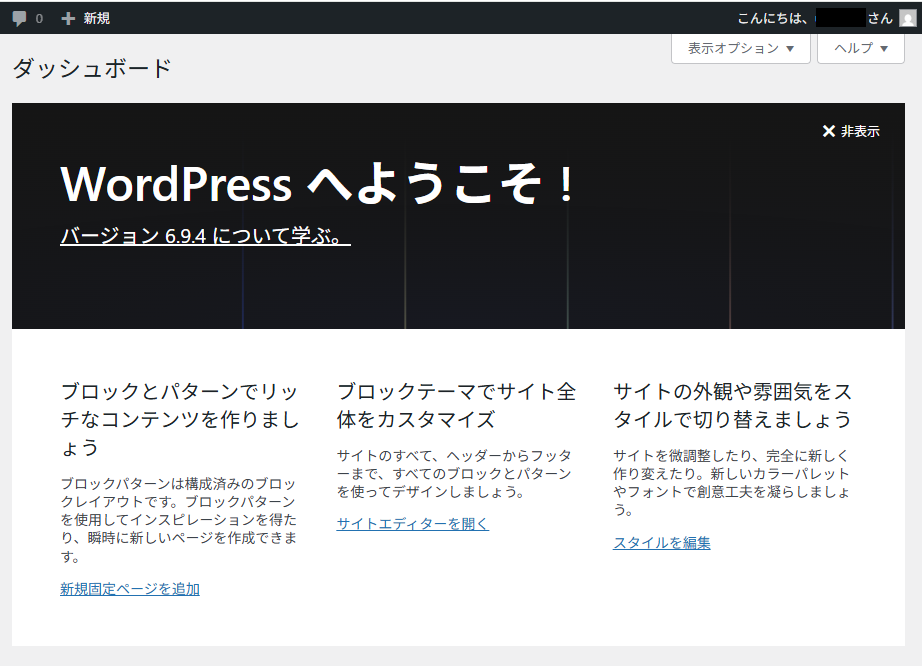Viewport: 922px width, 666px height.
Task: Click the plus icon beside 新規
Action: coord(68,18)
